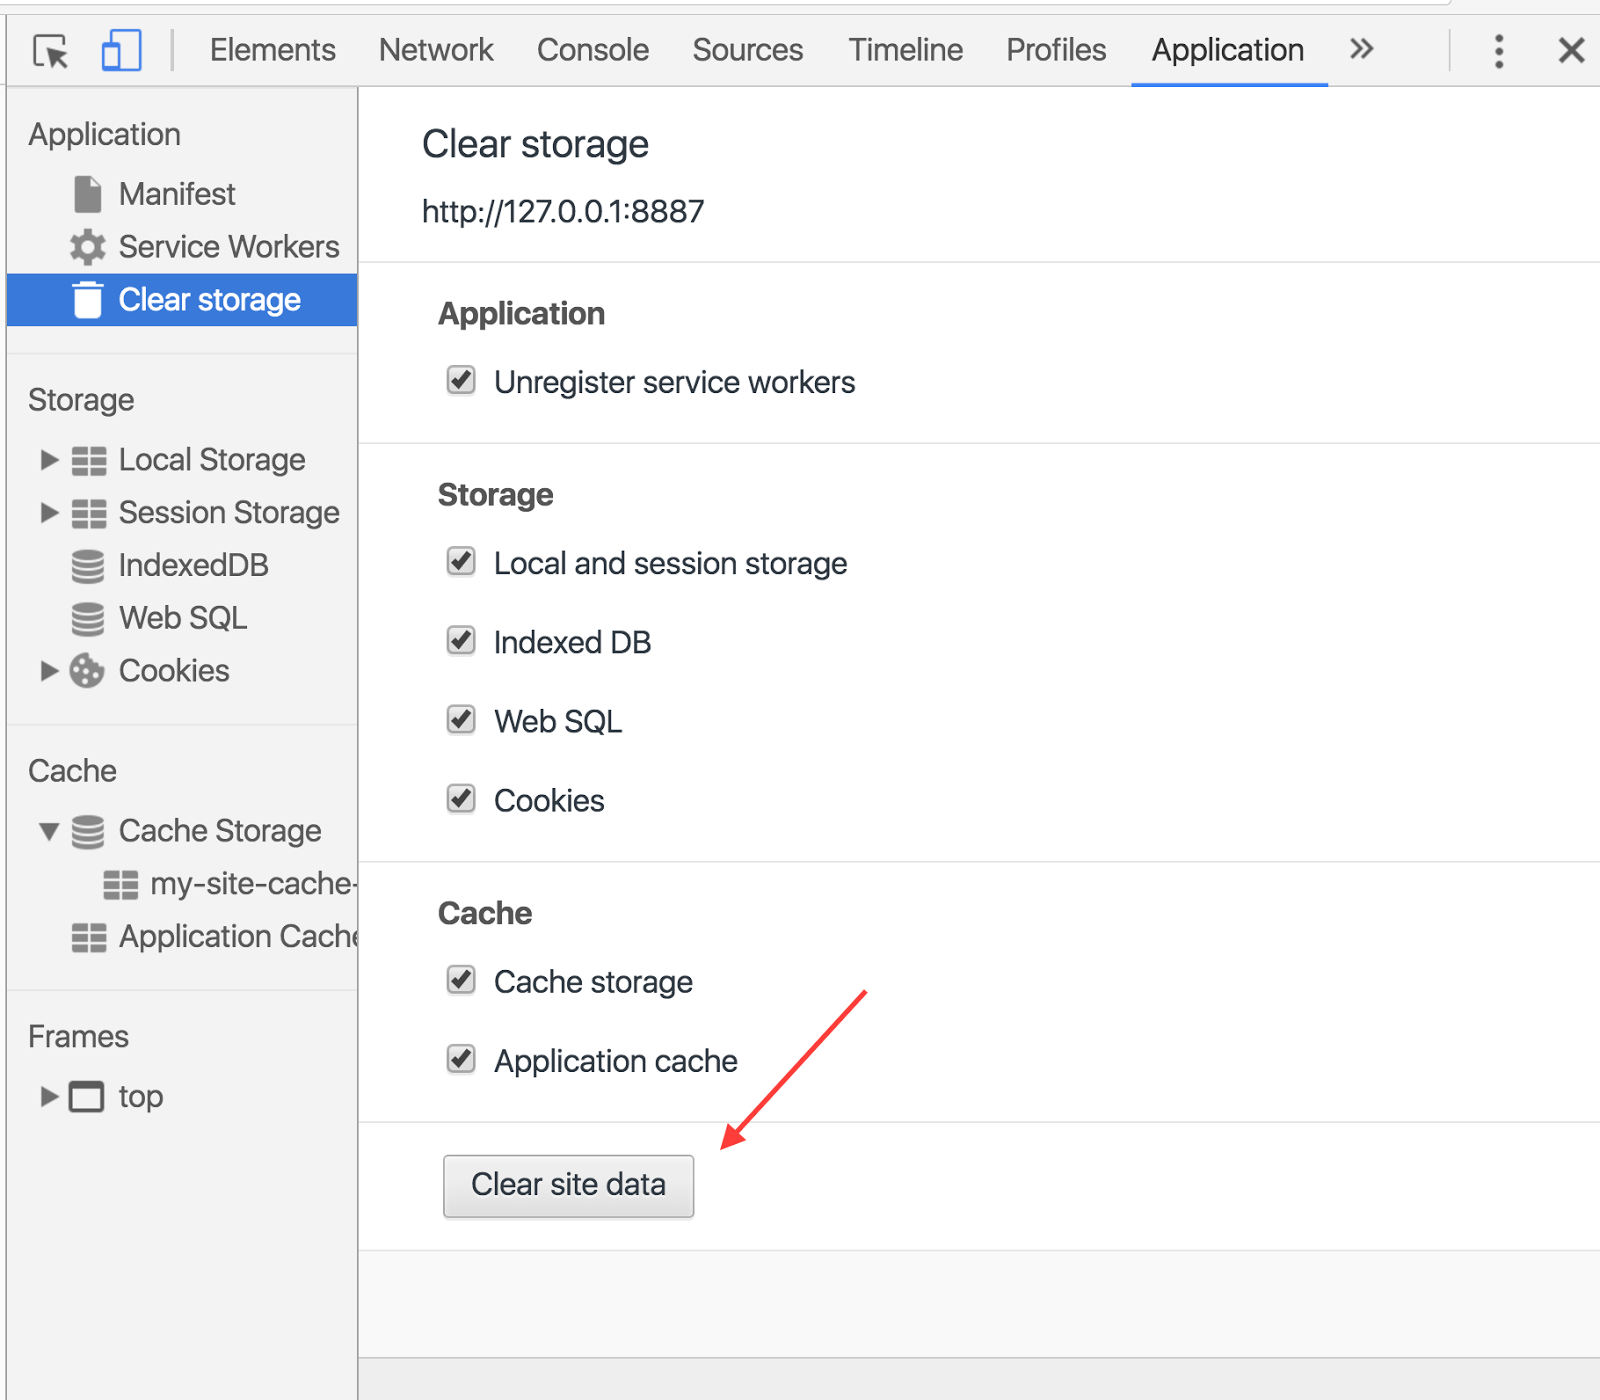Uncheck the Indexed DB checkbox
This screenshot has width=1600, height=1400.
coord(461,640)
